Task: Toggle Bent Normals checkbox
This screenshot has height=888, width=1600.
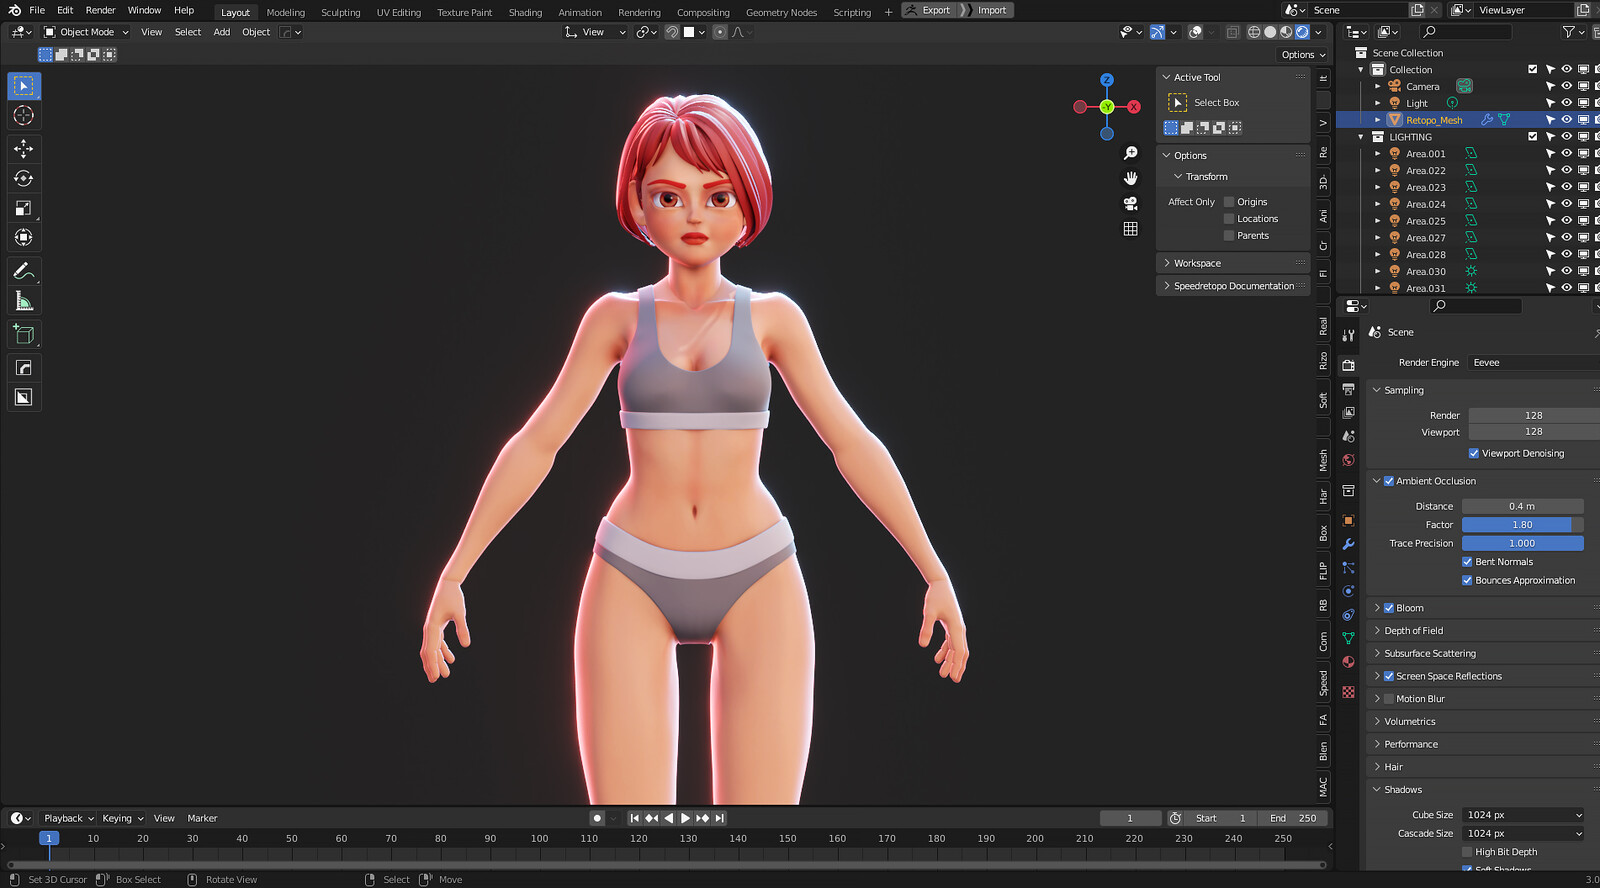Action: pyautogui.click(x=1468, y=562)
